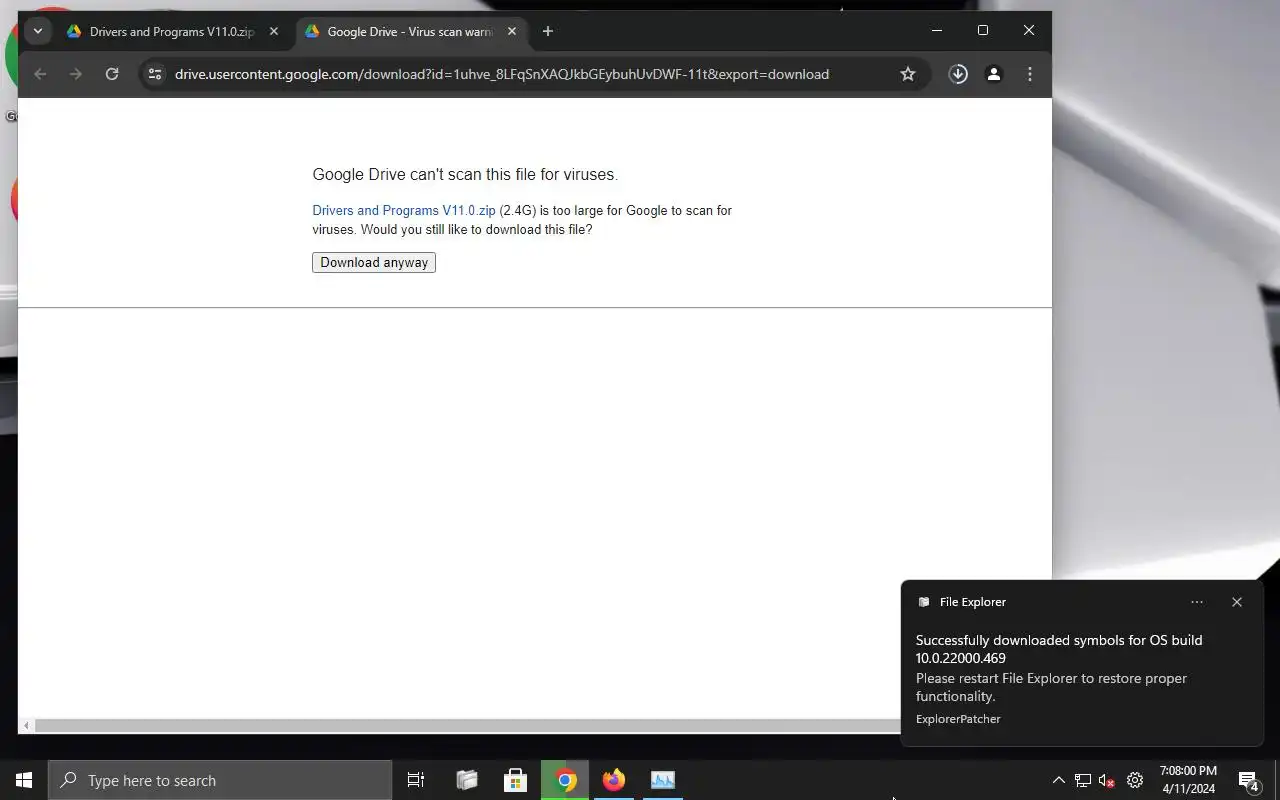Click the Download anyway button
1280x800 pixels.
374,263
